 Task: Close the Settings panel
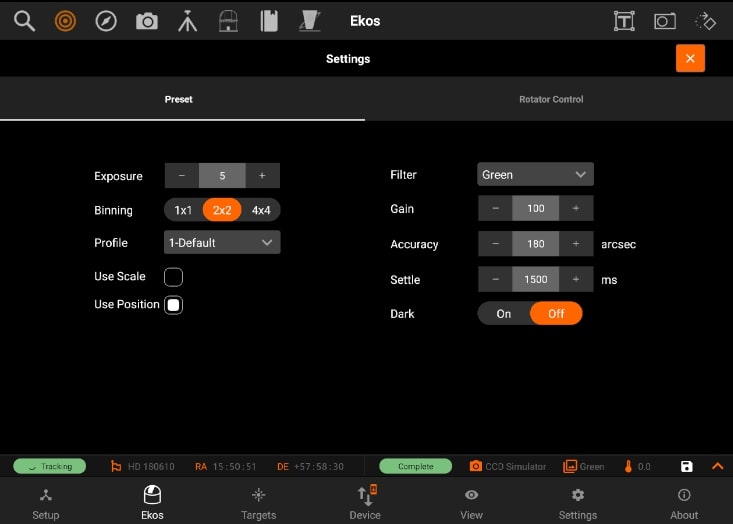click(690, 58)
